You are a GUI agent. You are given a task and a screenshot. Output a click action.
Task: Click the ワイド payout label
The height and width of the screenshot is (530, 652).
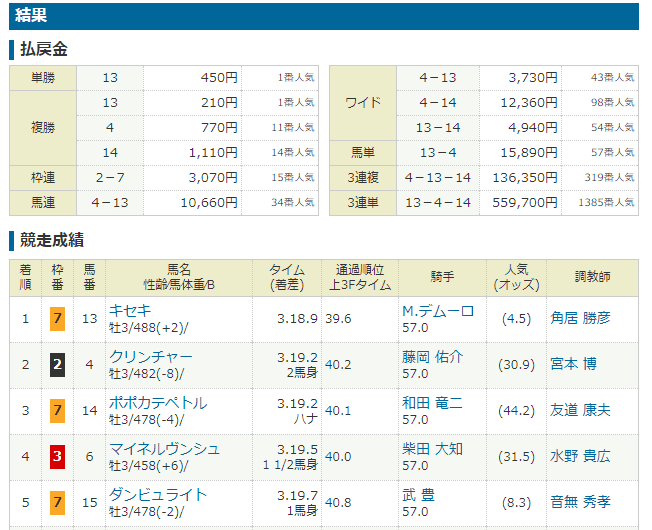(x=363, y=103)
